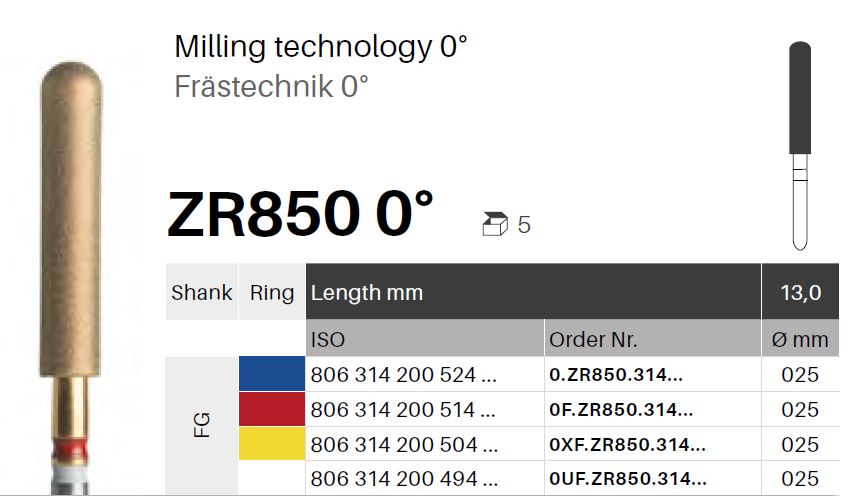Click the Length mm header cell
This screenshot has width=852, height=502.
pos(534,292)
